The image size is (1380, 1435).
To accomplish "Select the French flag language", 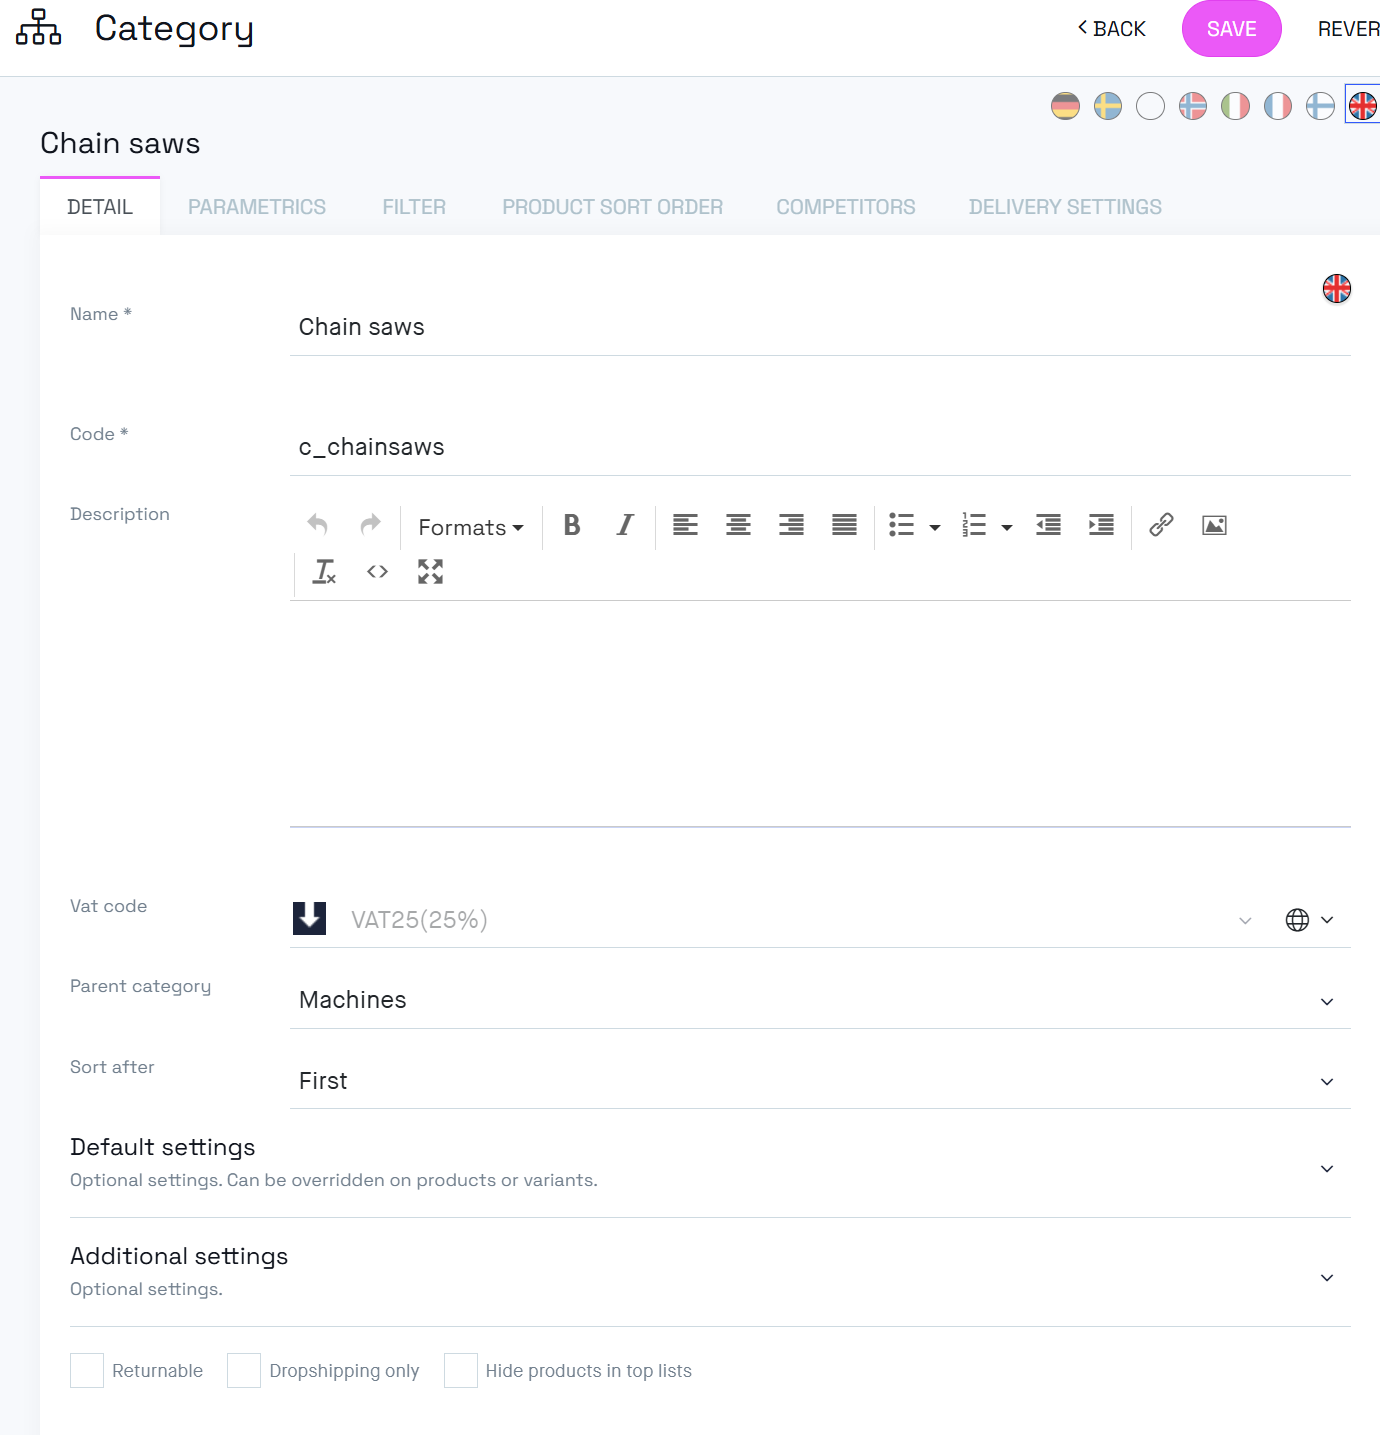I will coord(1278,106).
